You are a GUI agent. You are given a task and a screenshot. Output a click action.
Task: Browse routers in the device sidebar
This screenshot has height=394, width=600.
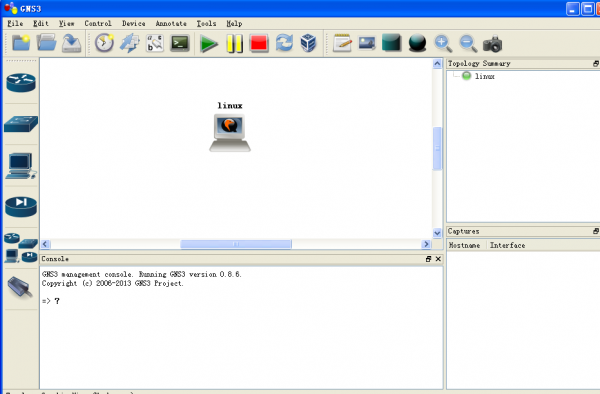21,83
